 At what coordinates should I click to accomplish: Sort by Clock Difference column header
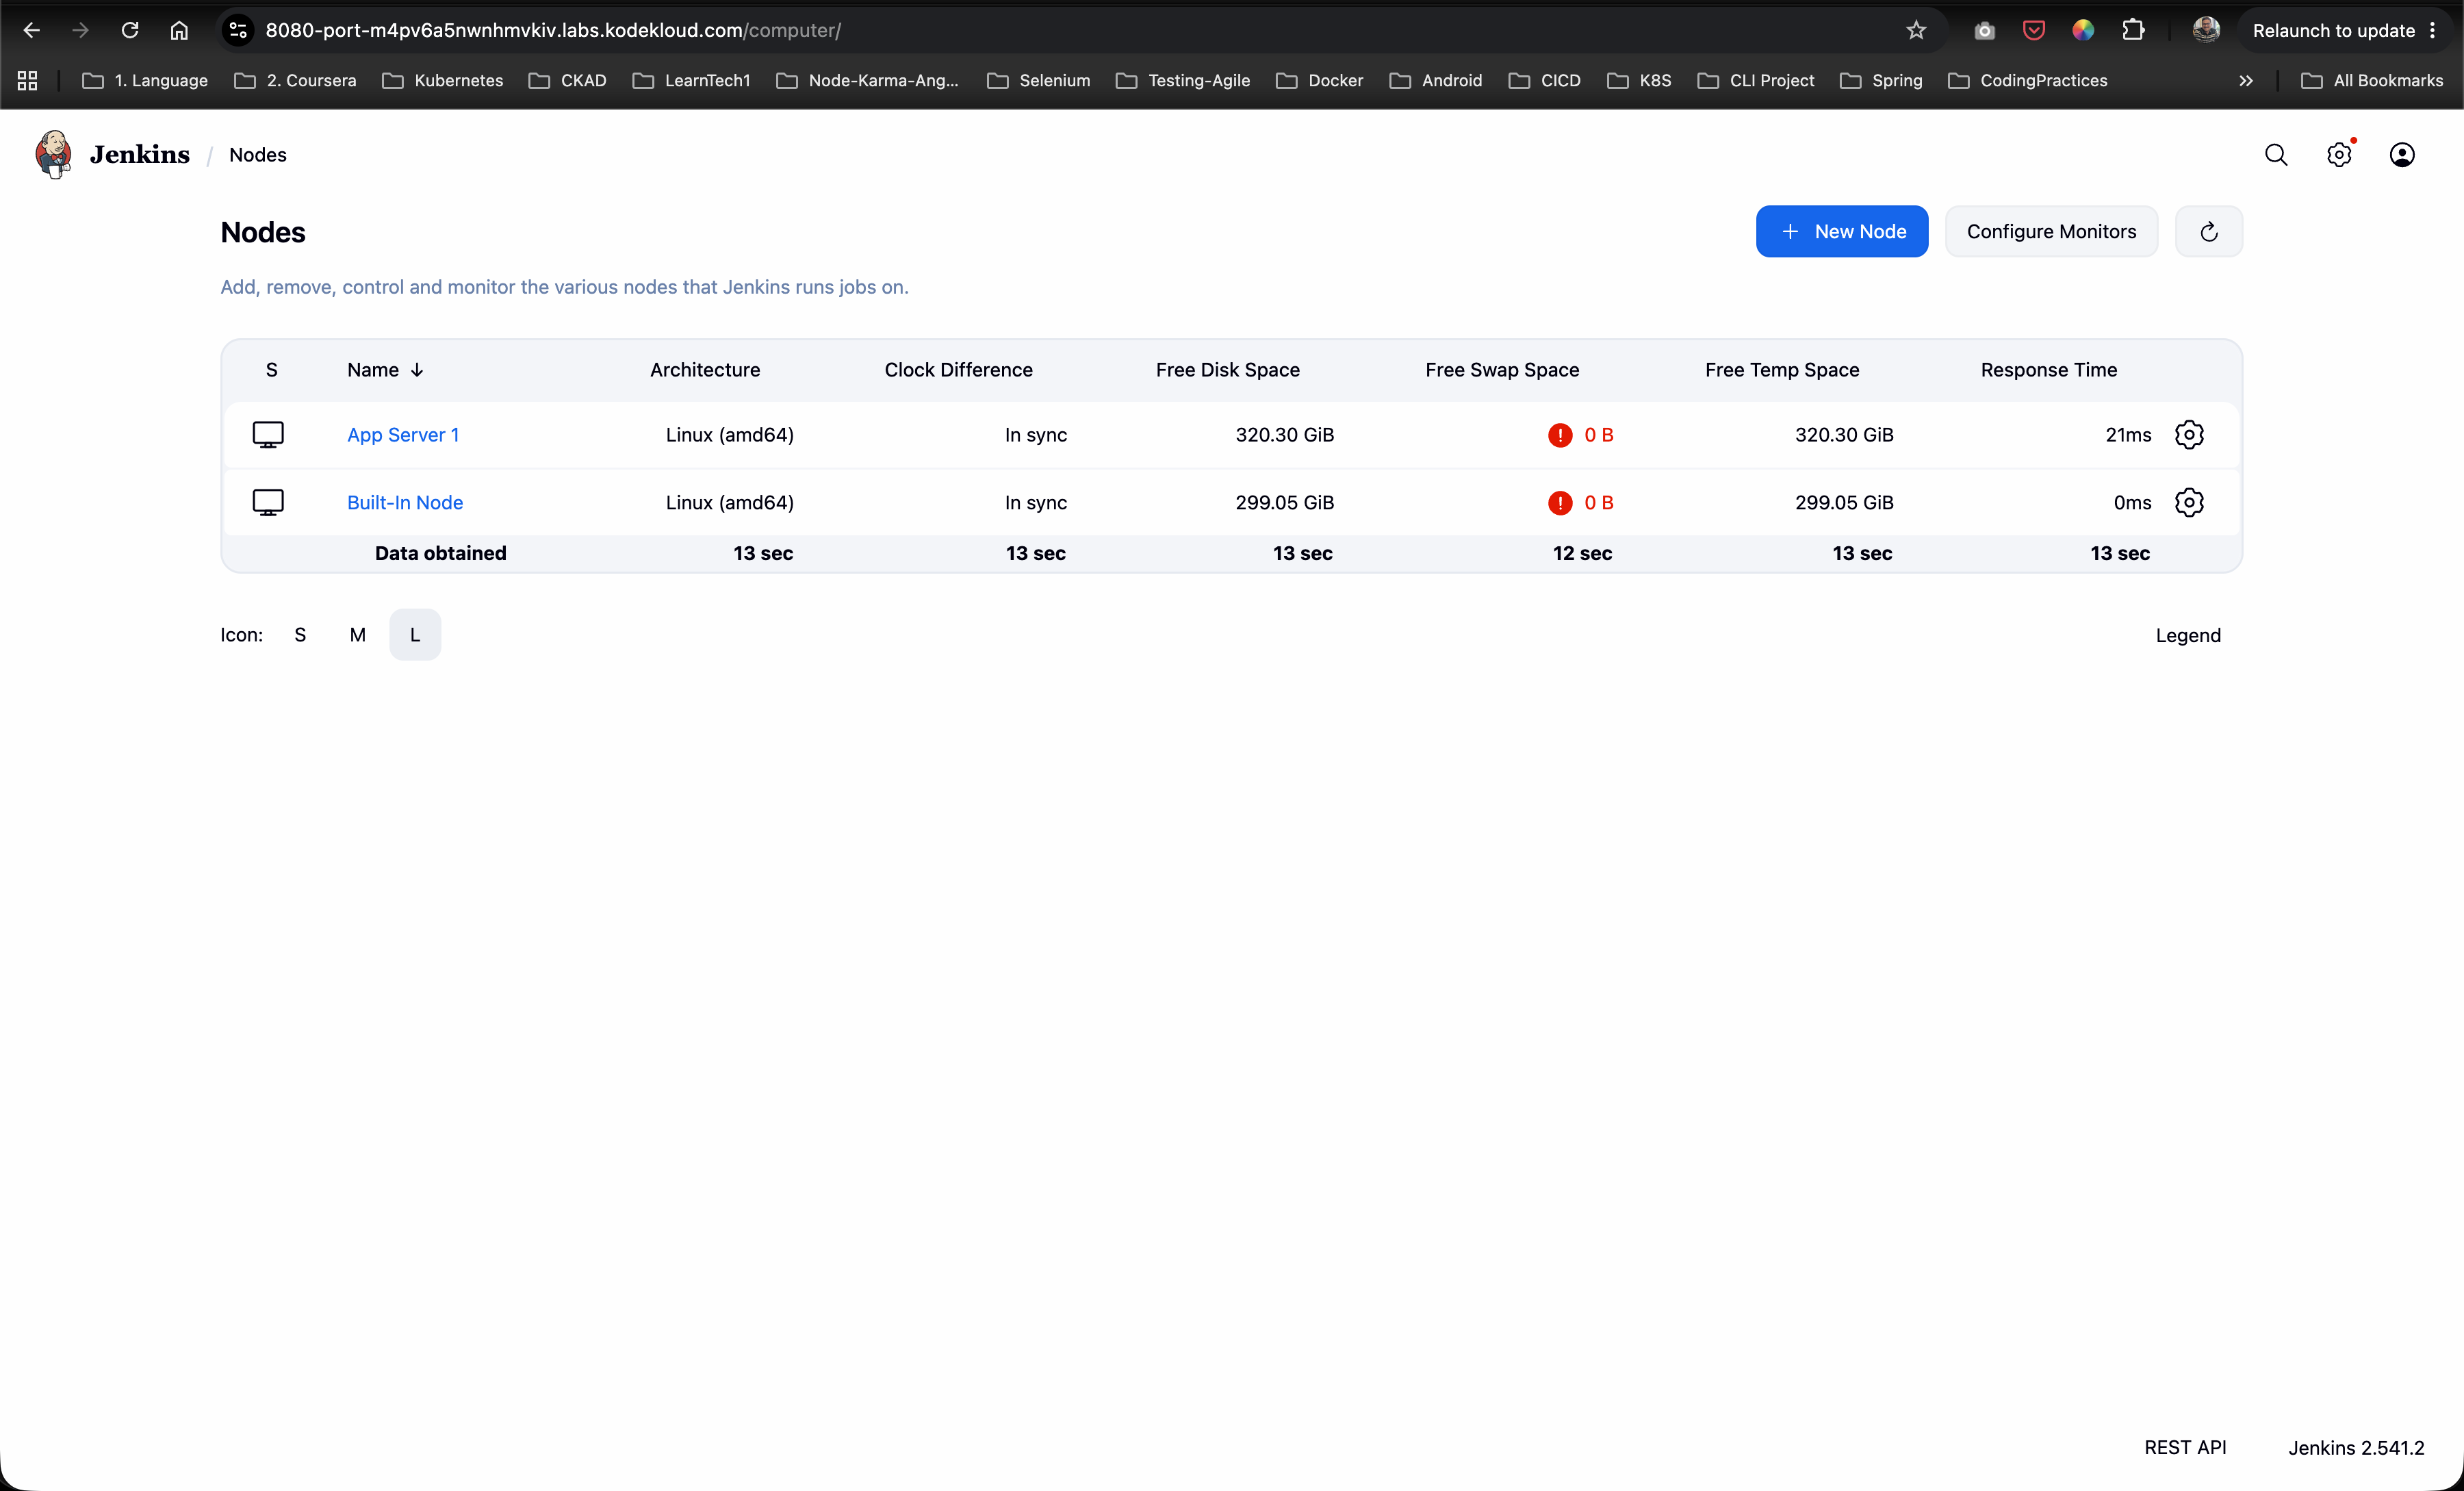[x=958, y=370]
